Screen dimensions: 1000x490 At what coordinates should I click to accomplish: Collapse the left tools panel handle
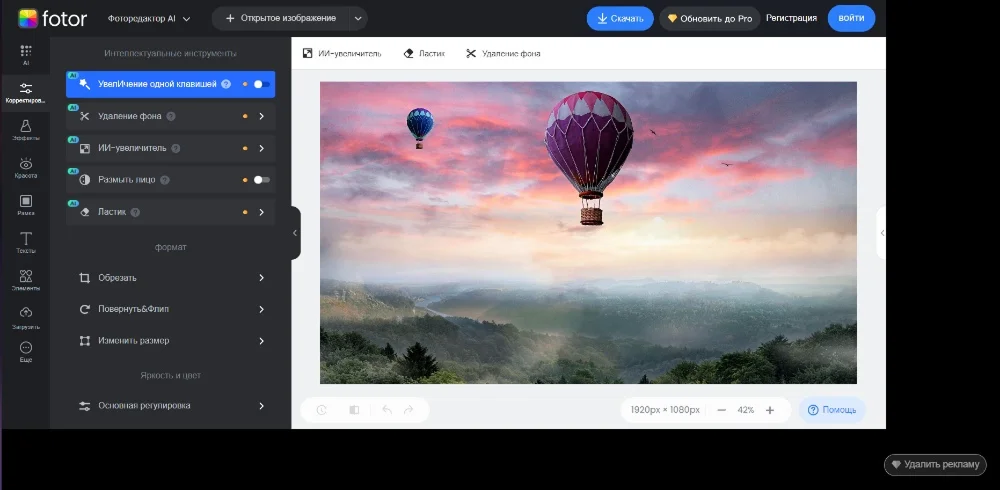point(295,233)
